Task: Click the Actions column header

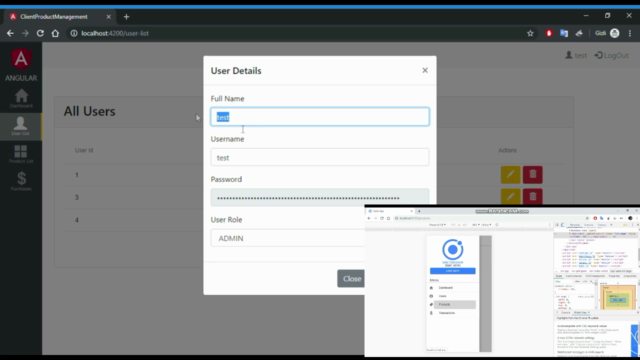Action: (x=507, y=150)
